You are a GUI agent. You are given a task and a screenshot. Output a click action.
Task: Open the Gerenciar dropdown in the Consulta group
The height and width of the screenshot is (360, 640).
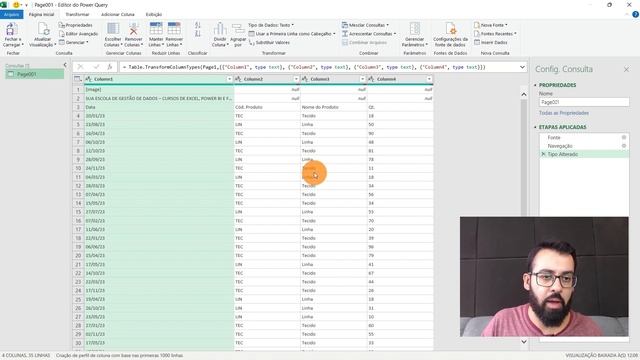[x=73, y=42]
